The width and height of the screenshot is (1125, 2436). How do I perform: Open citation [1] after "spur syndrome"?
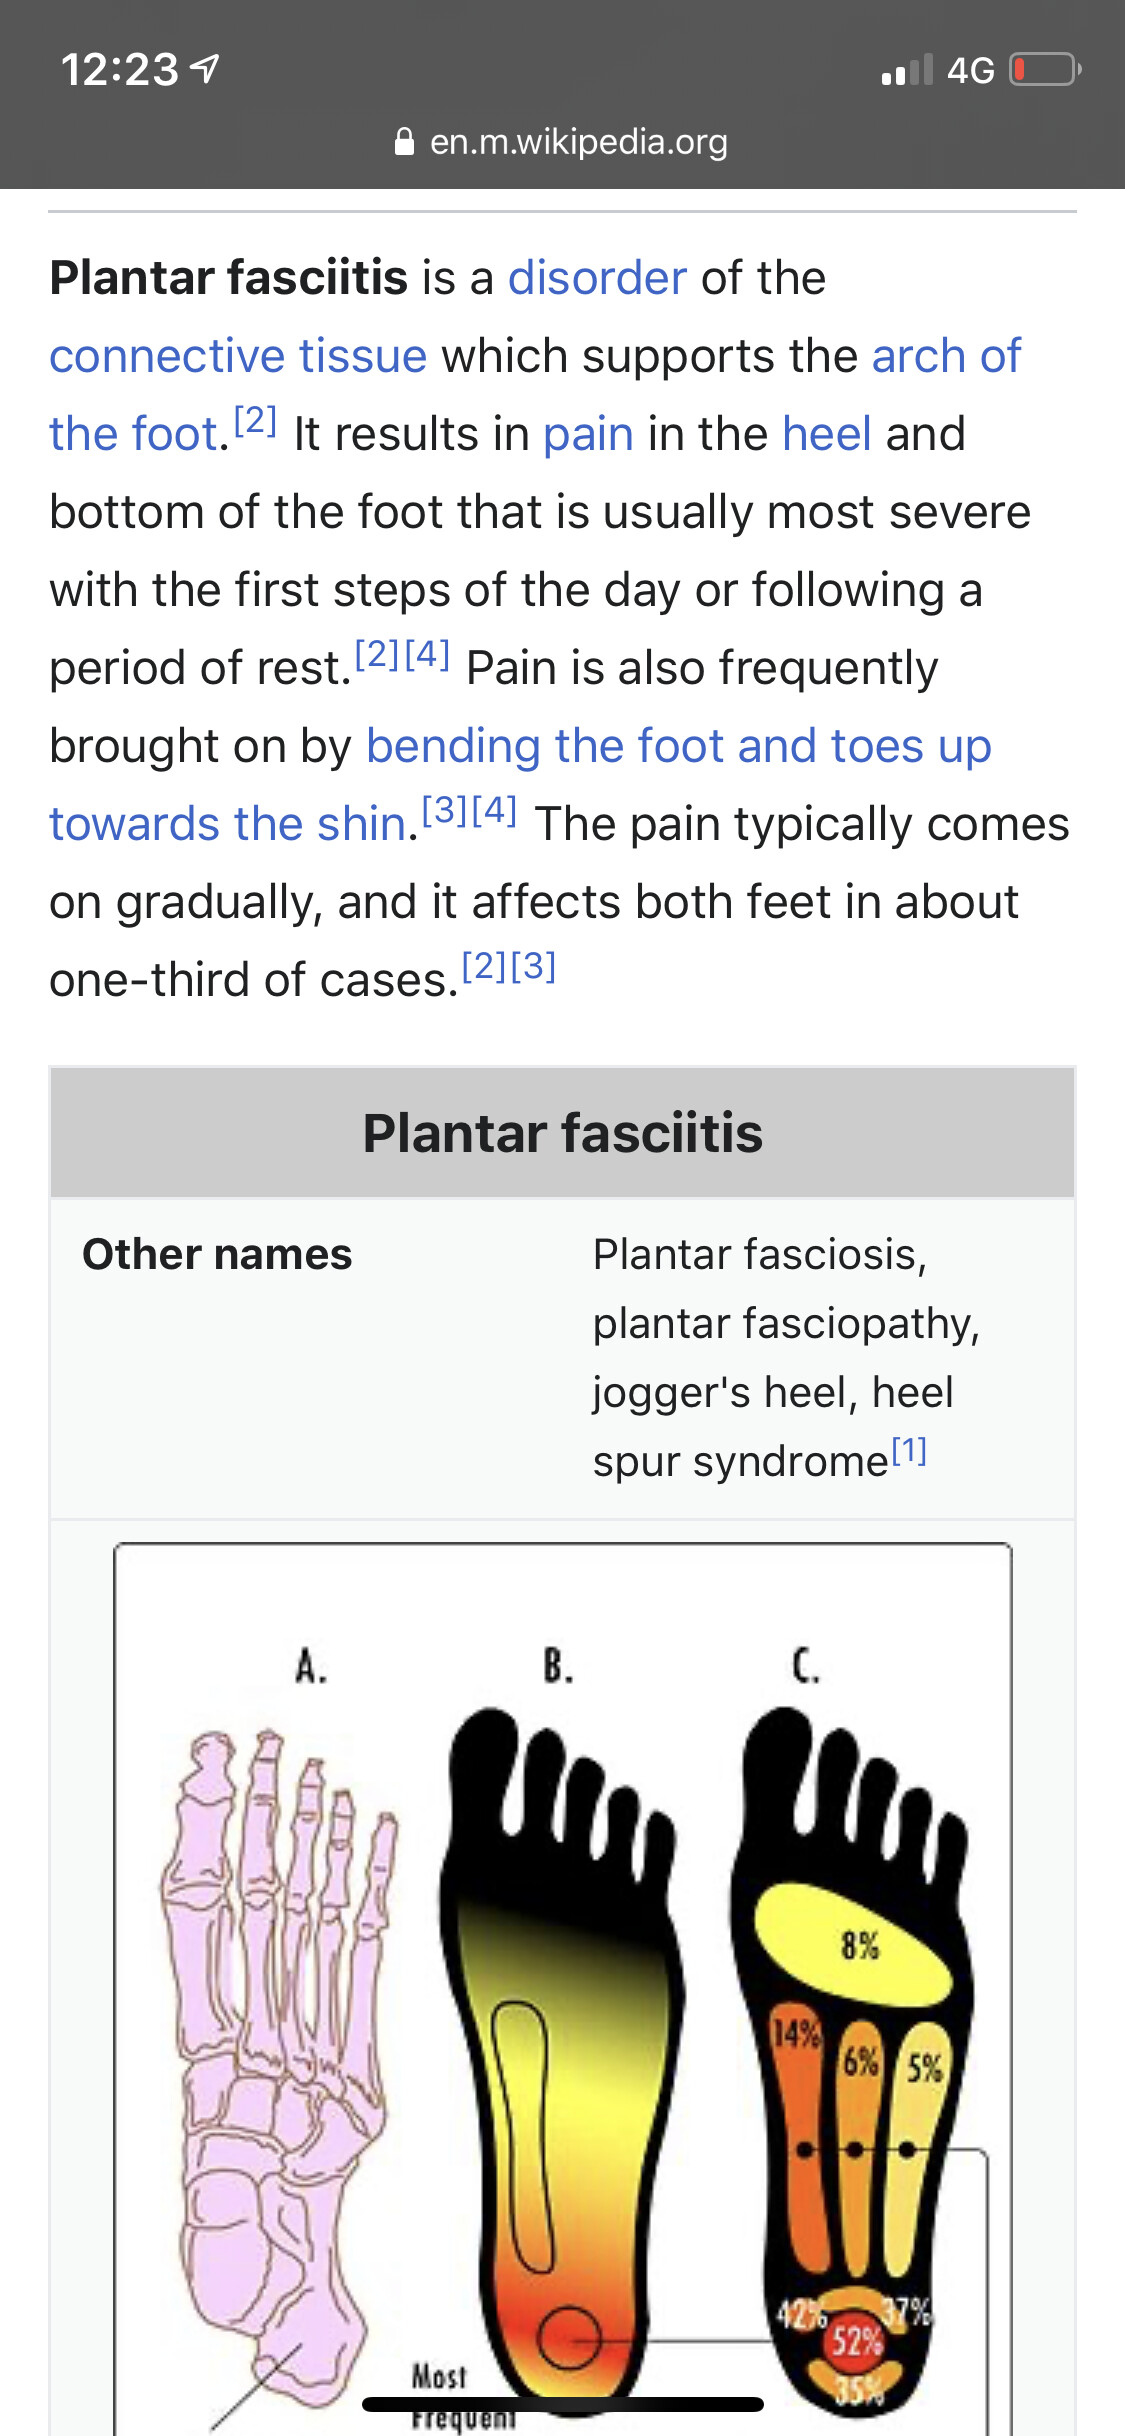click(909, 1450)
